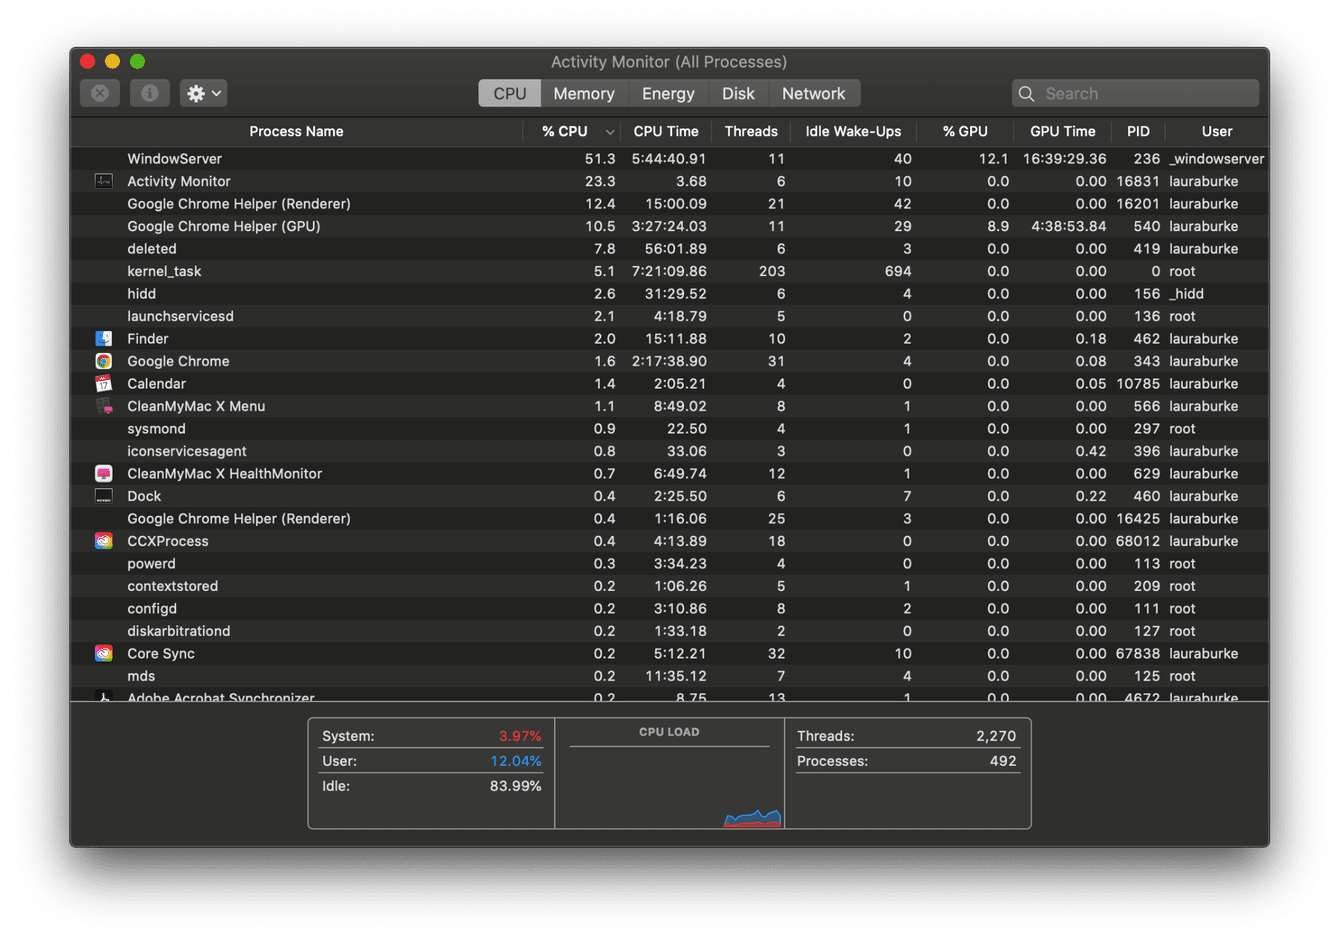Select the CleanMyMac X Menu icon

pyautogui.click(x=103, y=406)
